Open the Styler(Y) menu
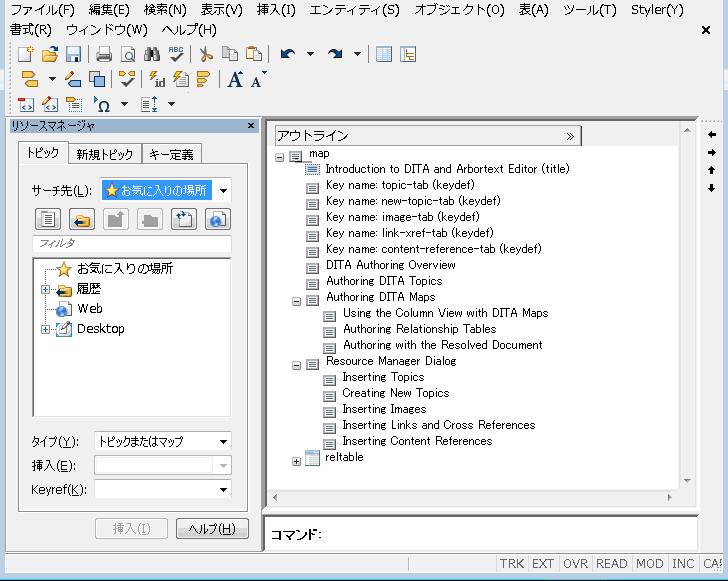The height and width of the screenshot is (581, 728). [657, 9]
